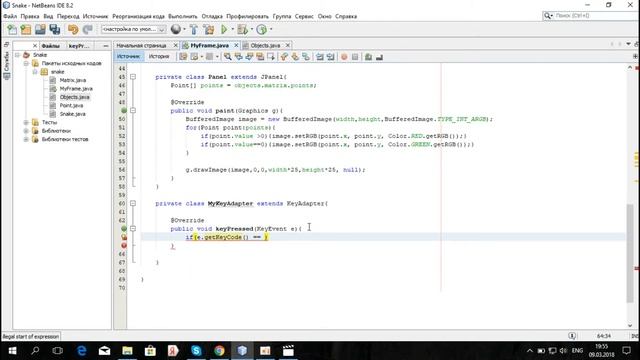The width and height of the screenshot is (640, 360).
Task: Fold the paint method code block
Action: tap(133, 111)
